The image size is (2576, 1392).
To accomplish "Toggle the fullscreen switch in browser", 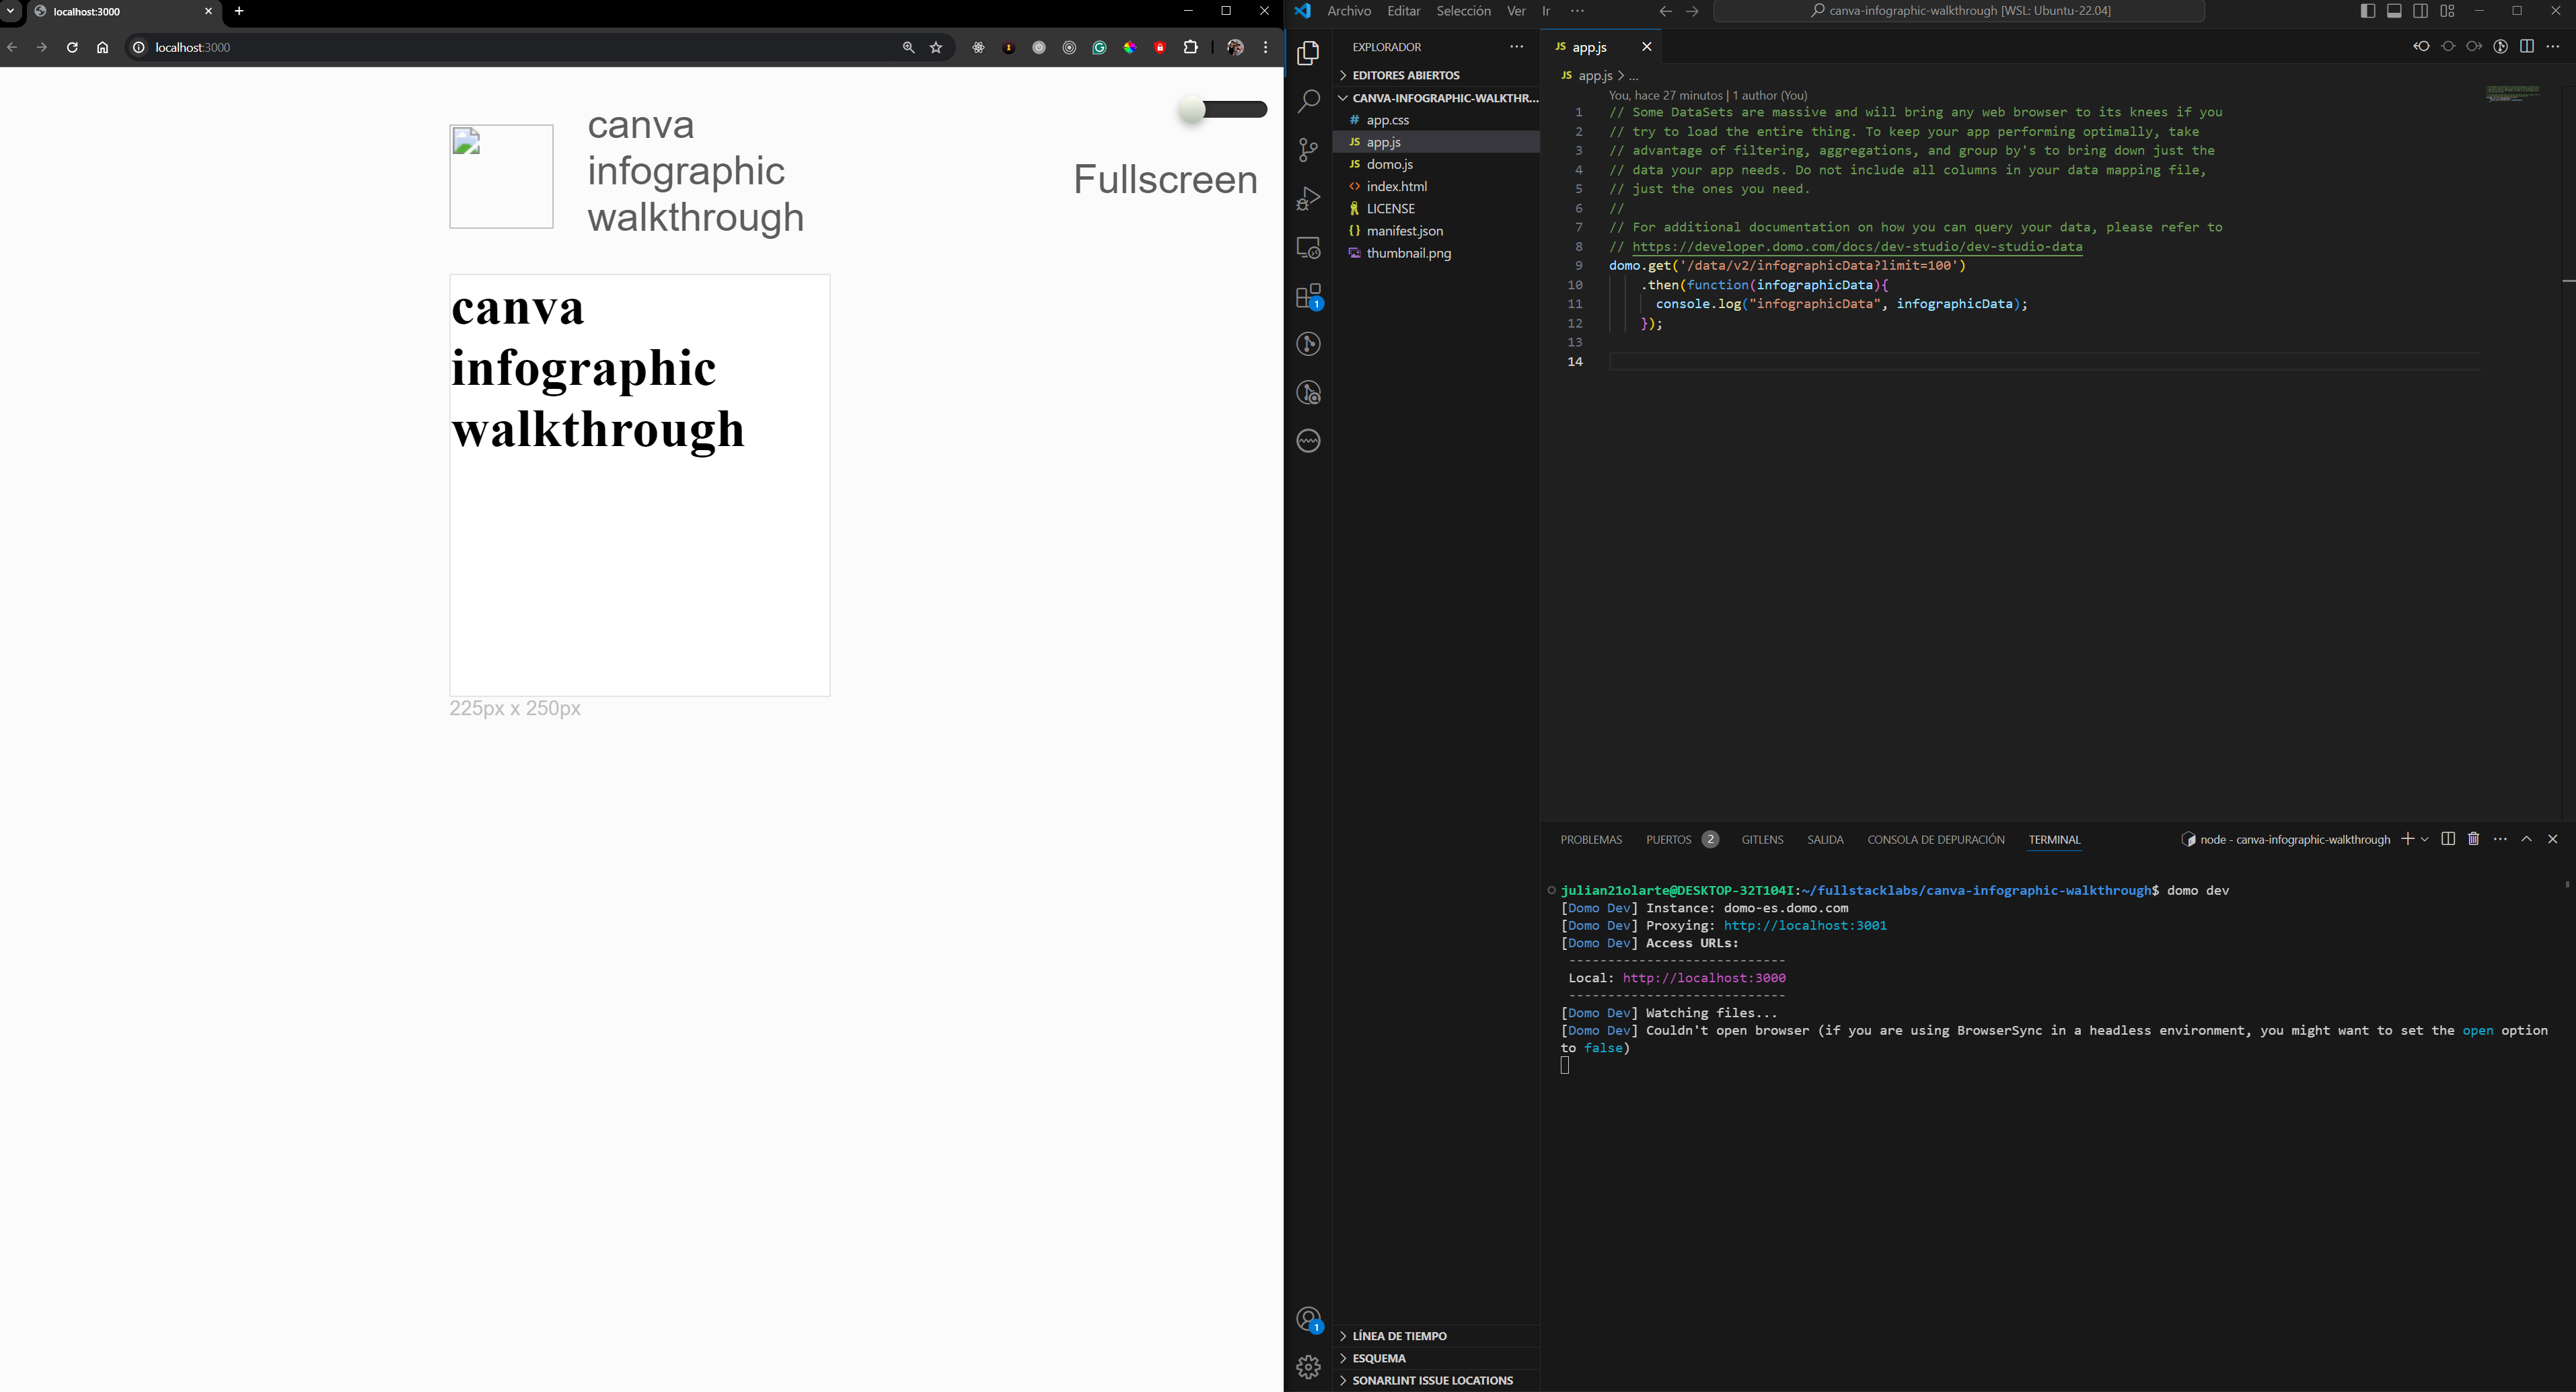I will pyautogui.click(x=1222, y=110).
